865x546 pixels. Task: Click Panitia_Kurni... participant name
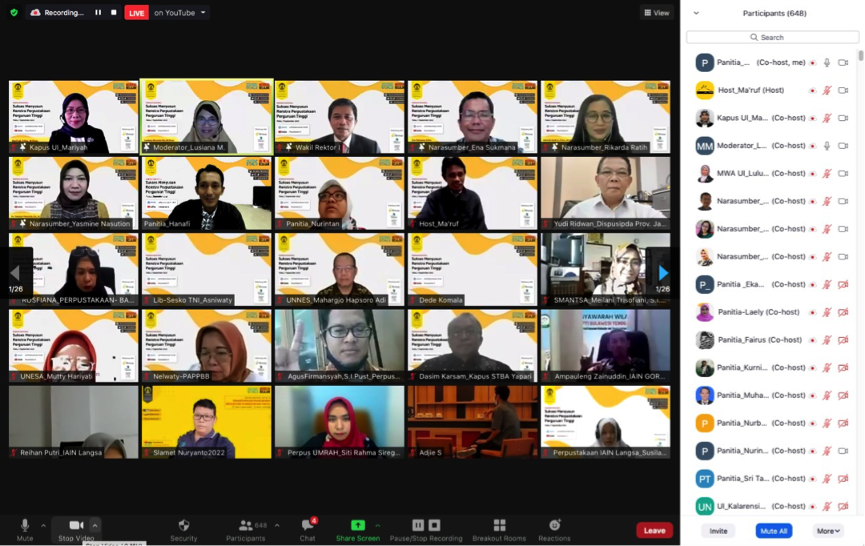[742, 367]
